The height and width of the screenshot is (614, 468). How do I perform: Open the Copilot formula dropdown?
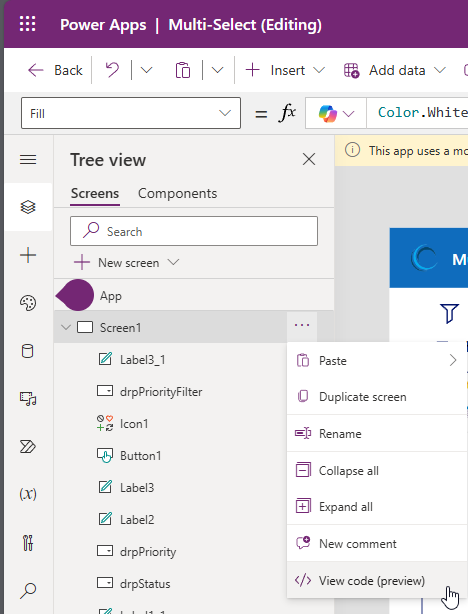point(336,113)
